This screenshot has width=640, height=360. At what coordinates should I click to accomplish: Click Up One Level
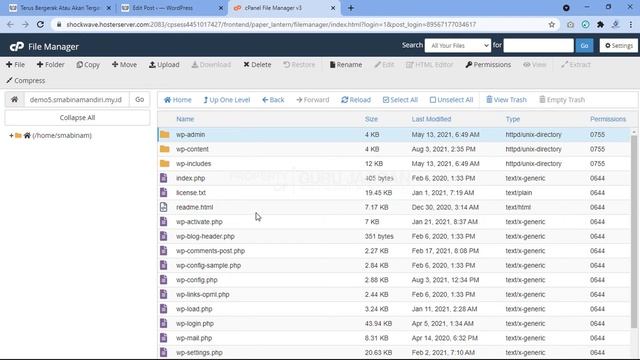click(227, 100)
